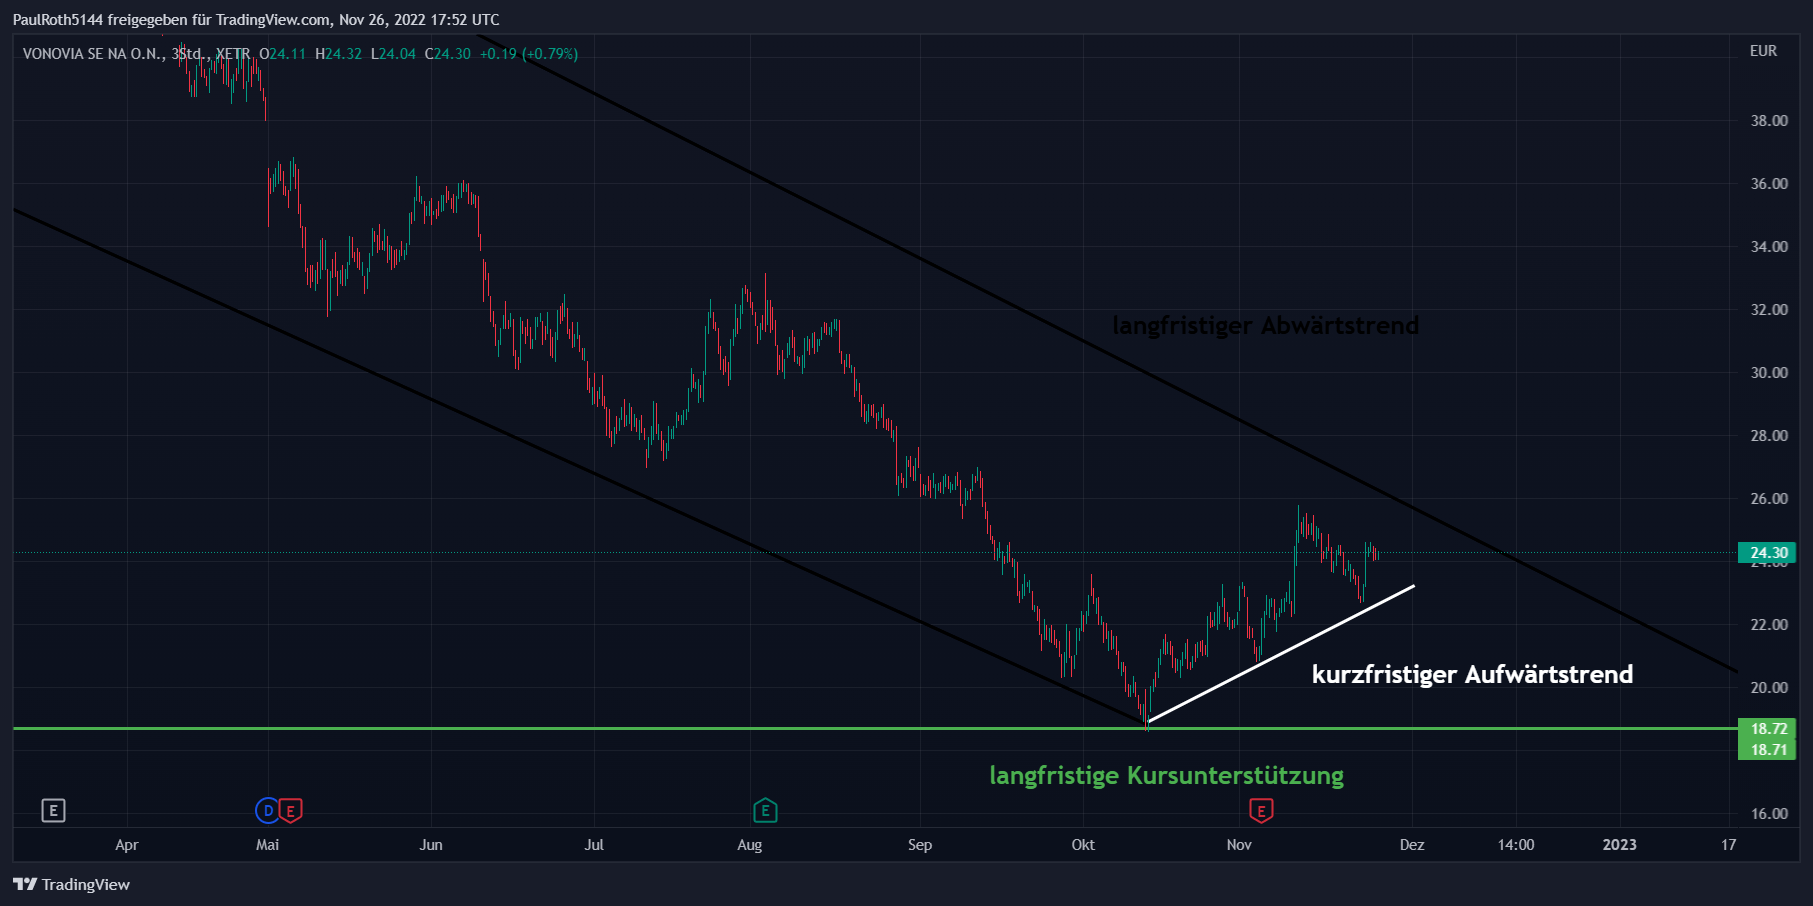The image size is (1813, 906).
Task: Click the Mai label on time axis
Action: pyautogui.click(x=267, y=845)
